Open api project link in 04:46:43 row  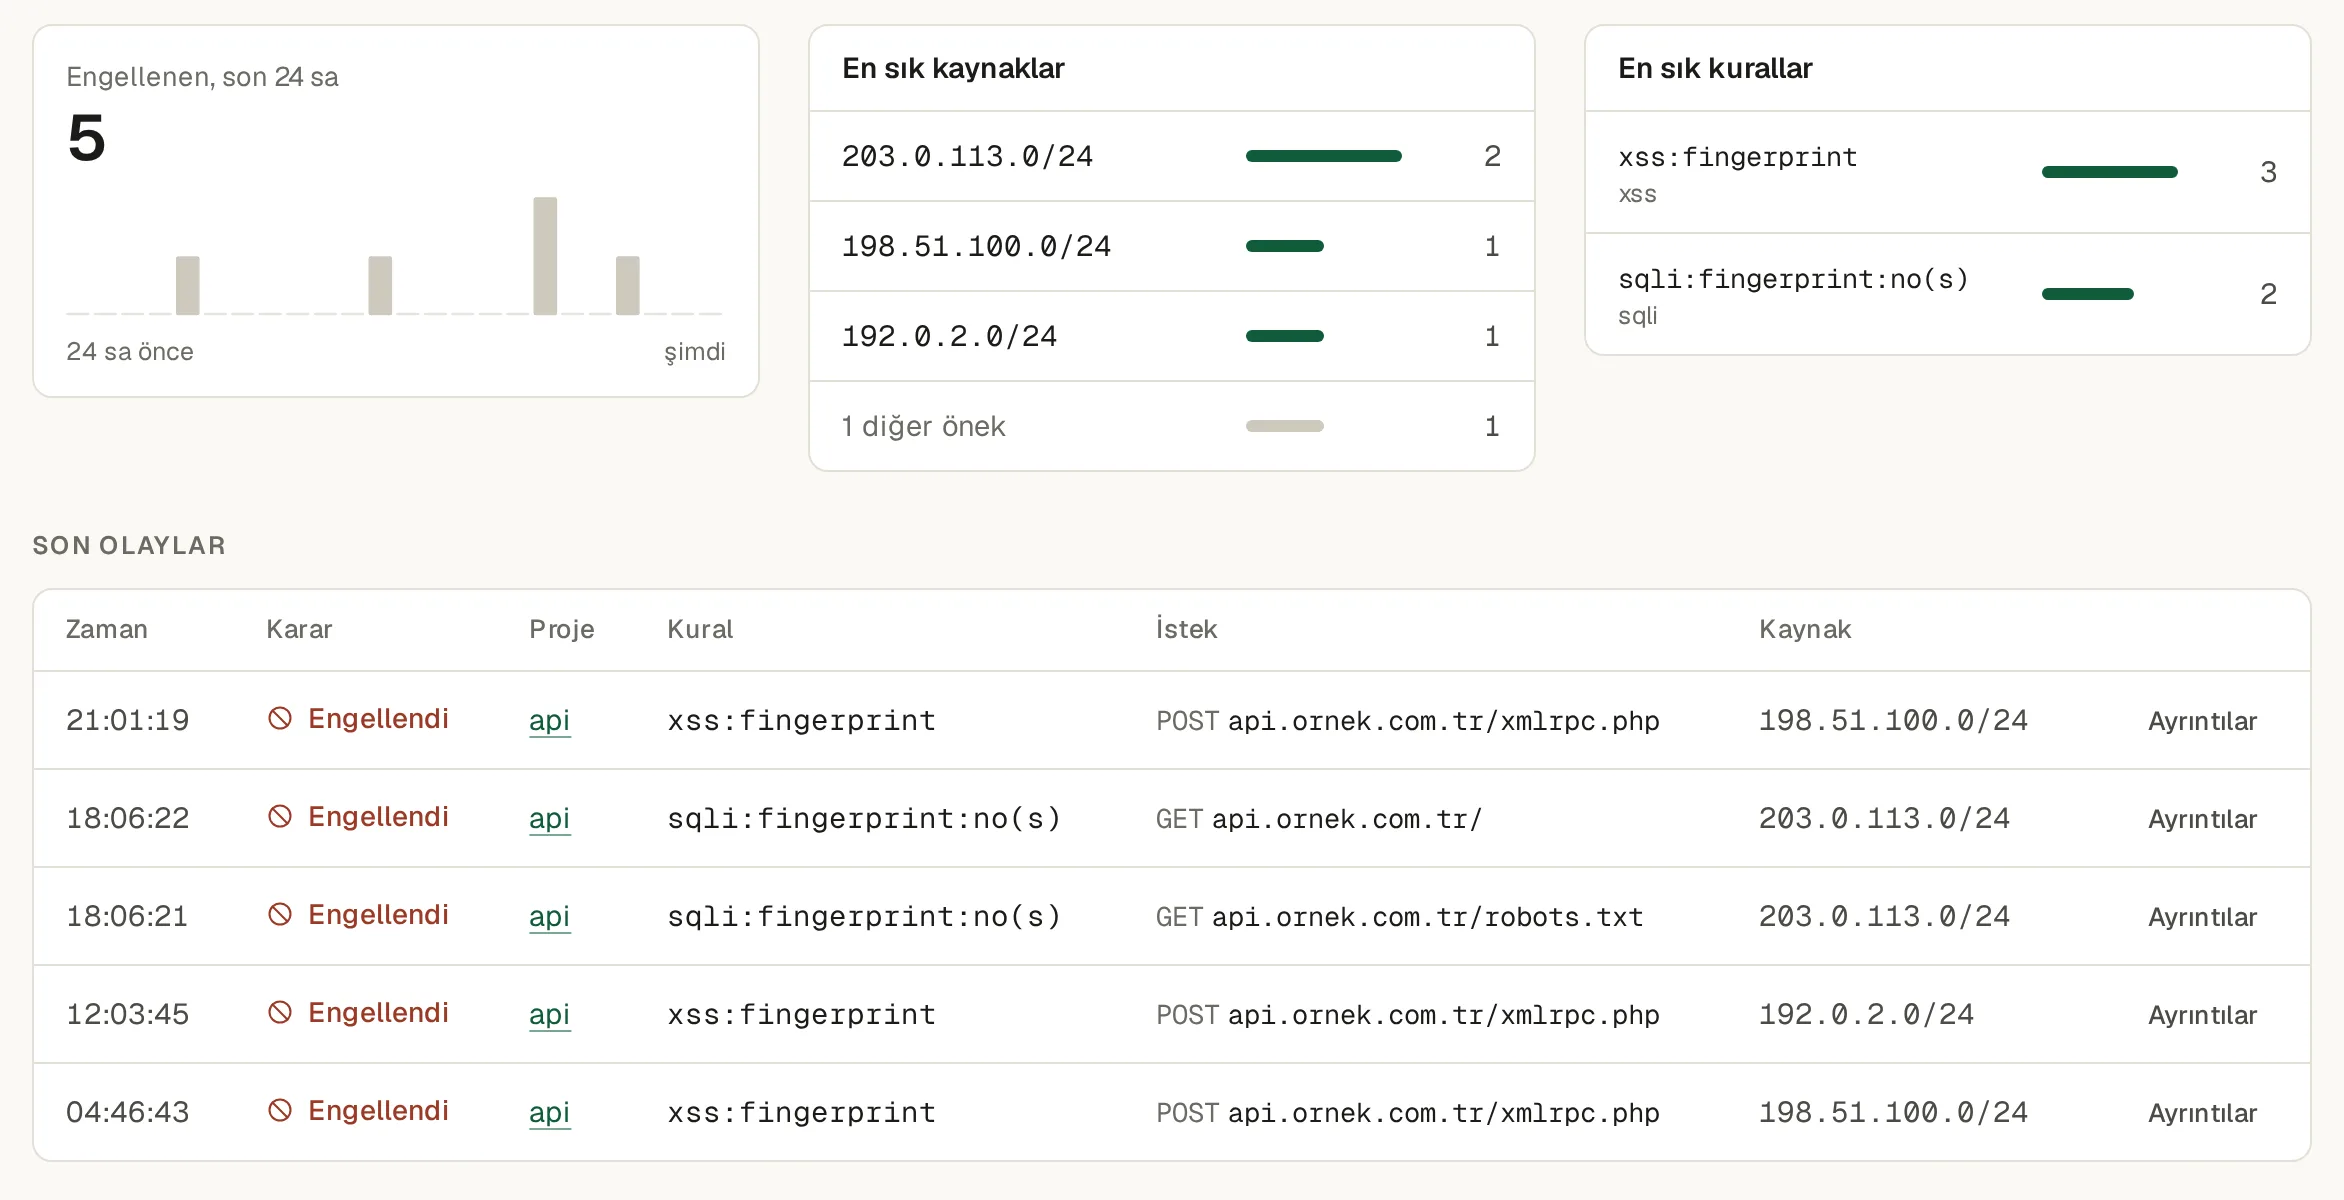point(549,1112)
